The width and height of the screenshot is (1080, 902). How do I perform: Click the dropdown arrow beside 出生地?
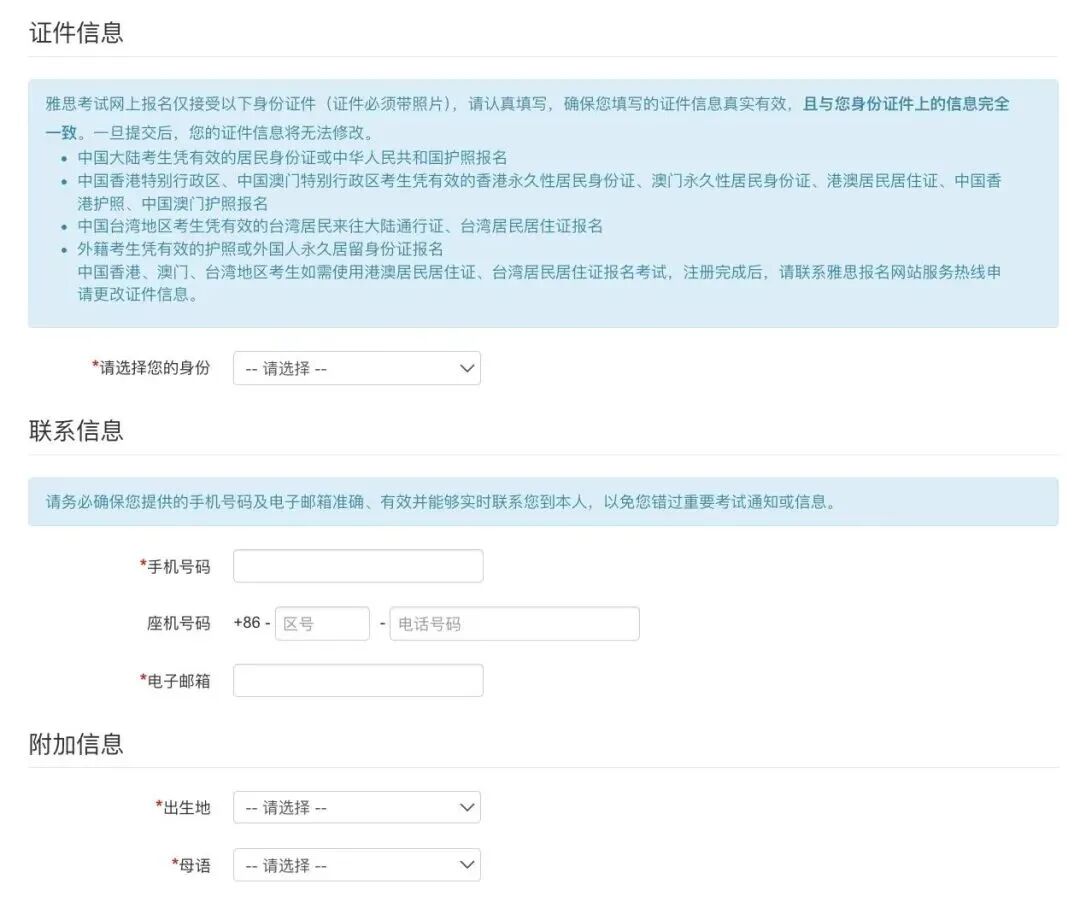pyautogui.click(x=465, y=807)
